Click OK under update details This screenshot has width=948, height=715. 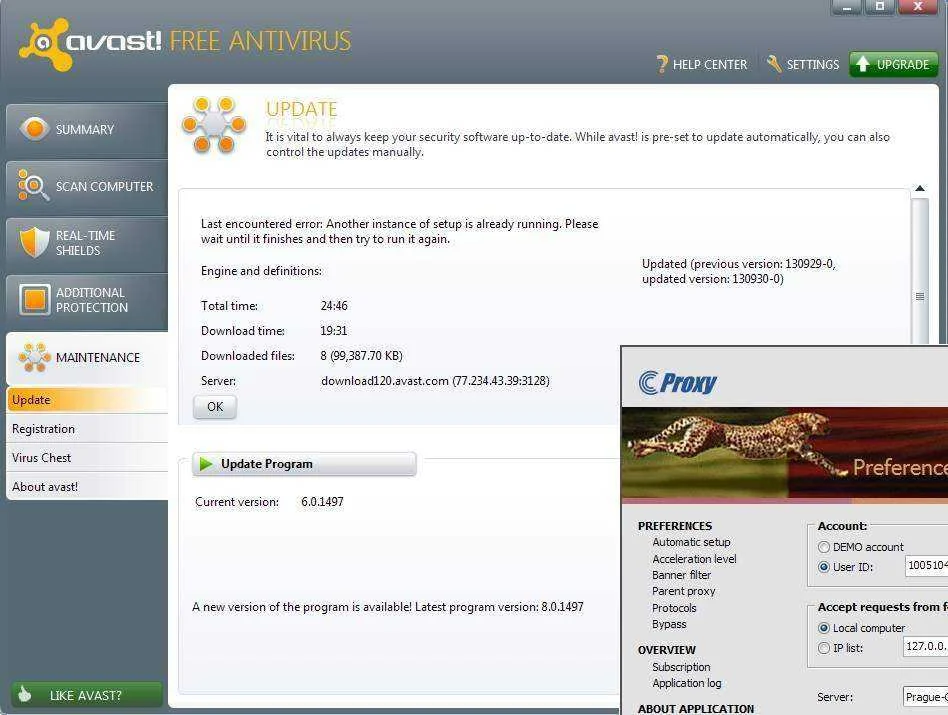(x=215, y=407)
